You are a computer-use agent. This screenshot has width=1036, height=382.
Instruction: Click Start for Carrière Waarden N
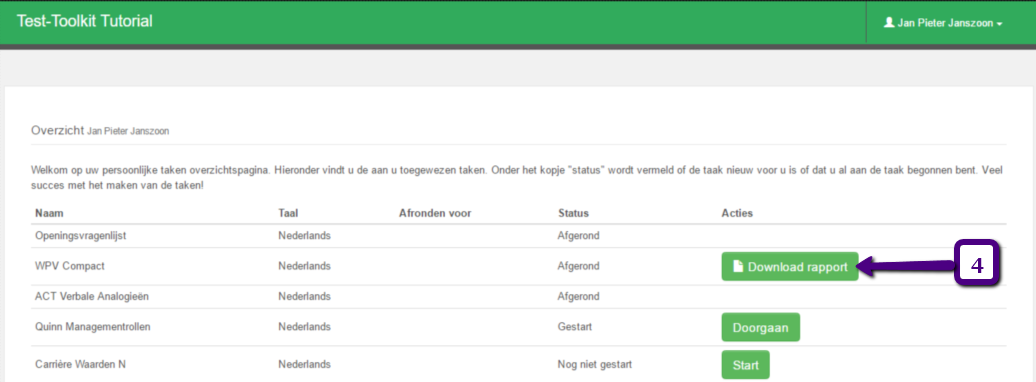pyautogui.click(x=745, y=365)
